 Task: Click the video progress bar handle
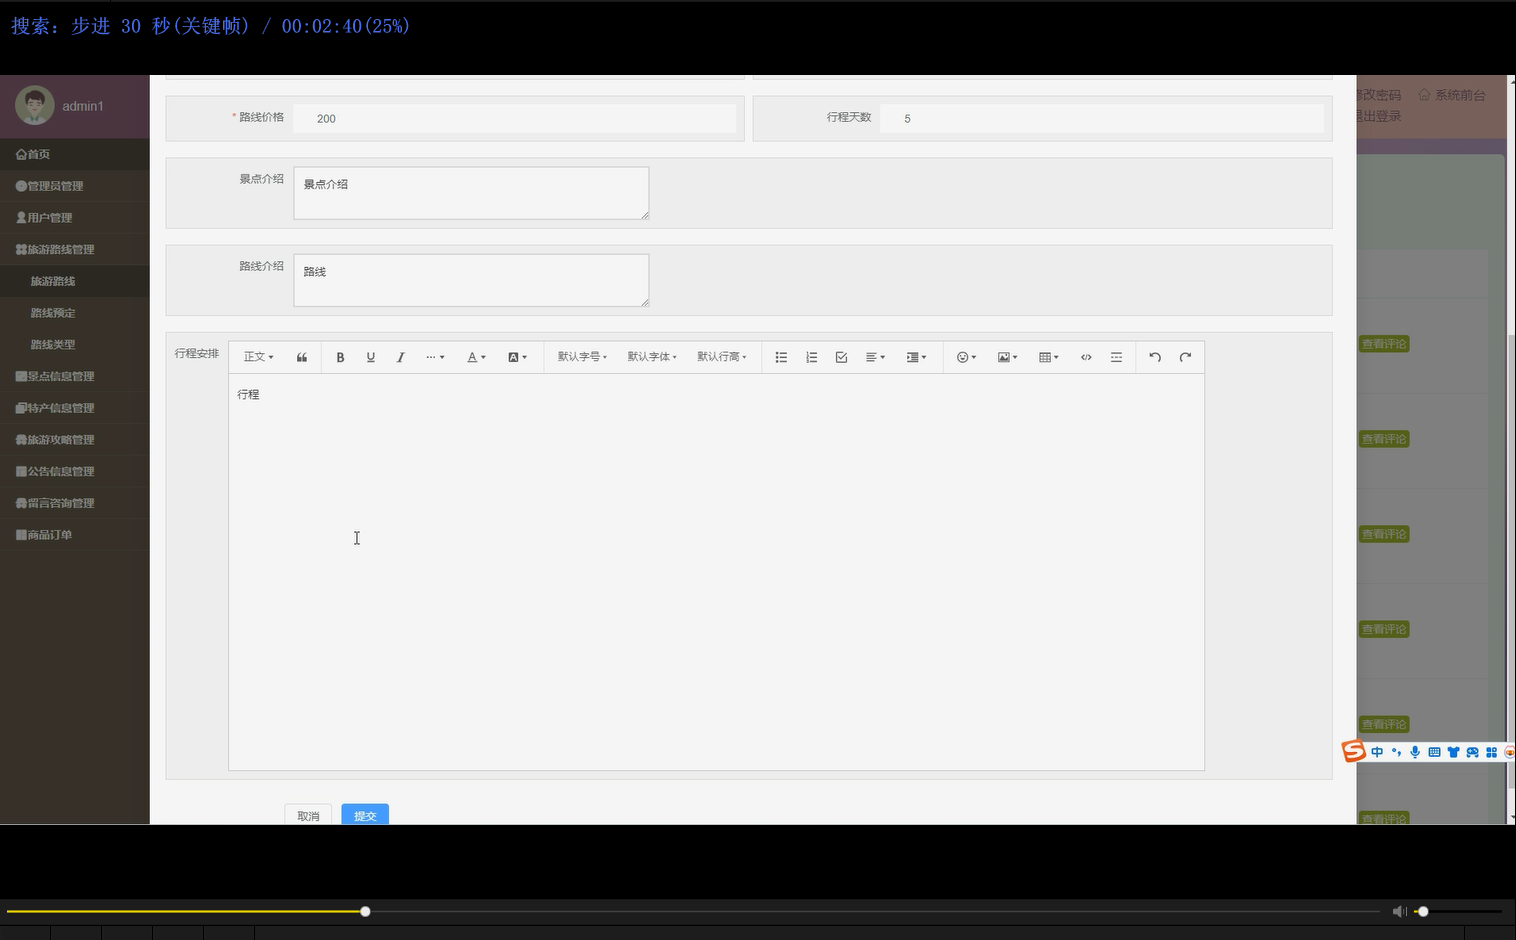click(365, 911)
